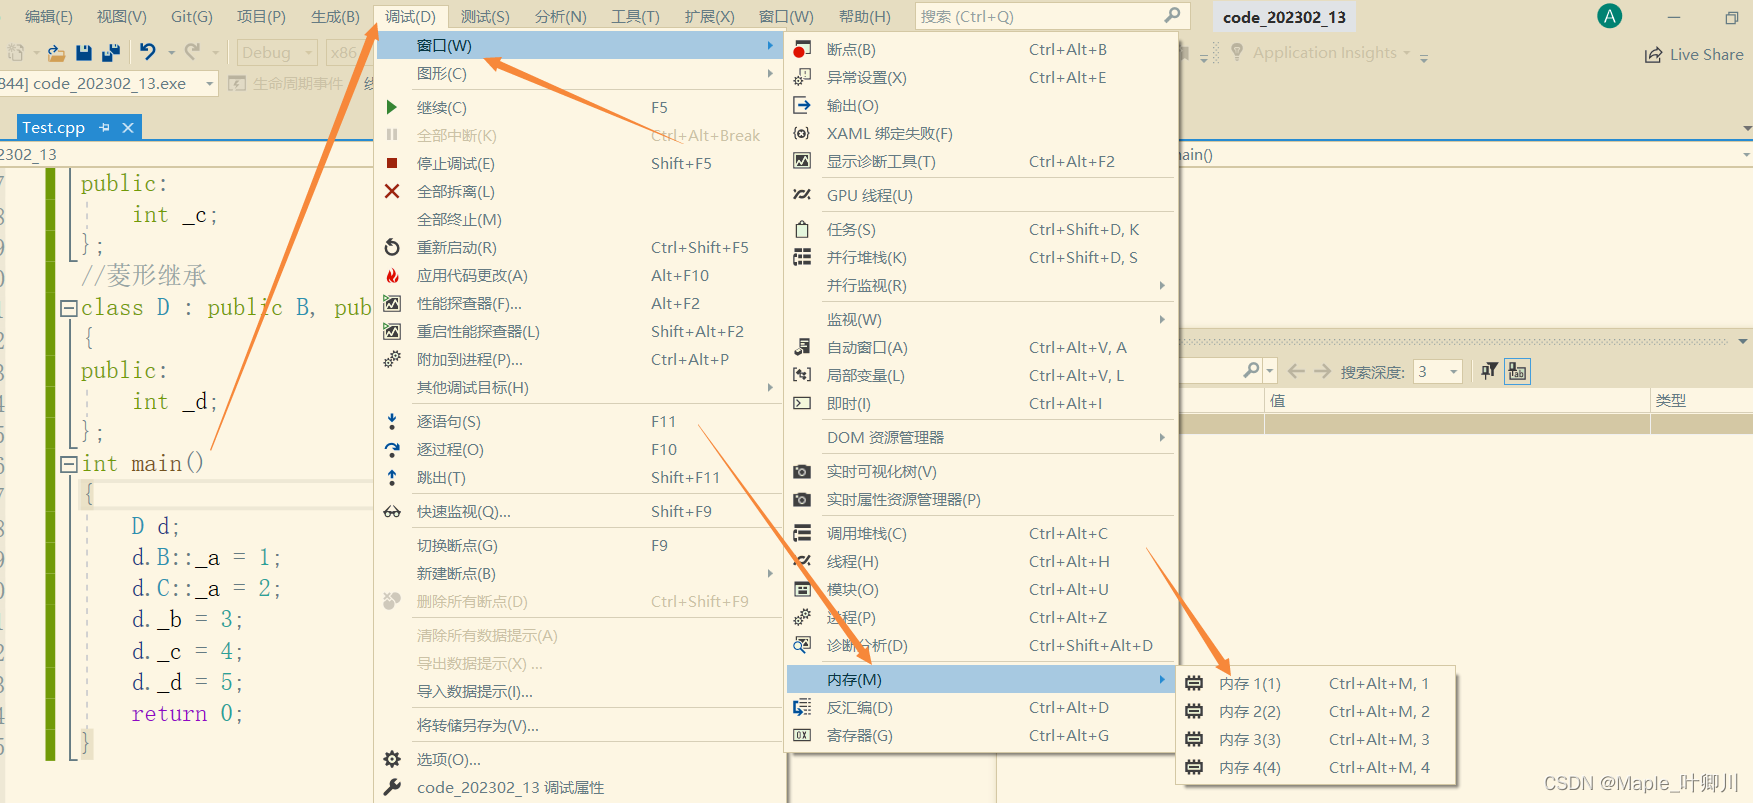
Task: Click the Memory 1 chip icon
Action: [1194, 683]
